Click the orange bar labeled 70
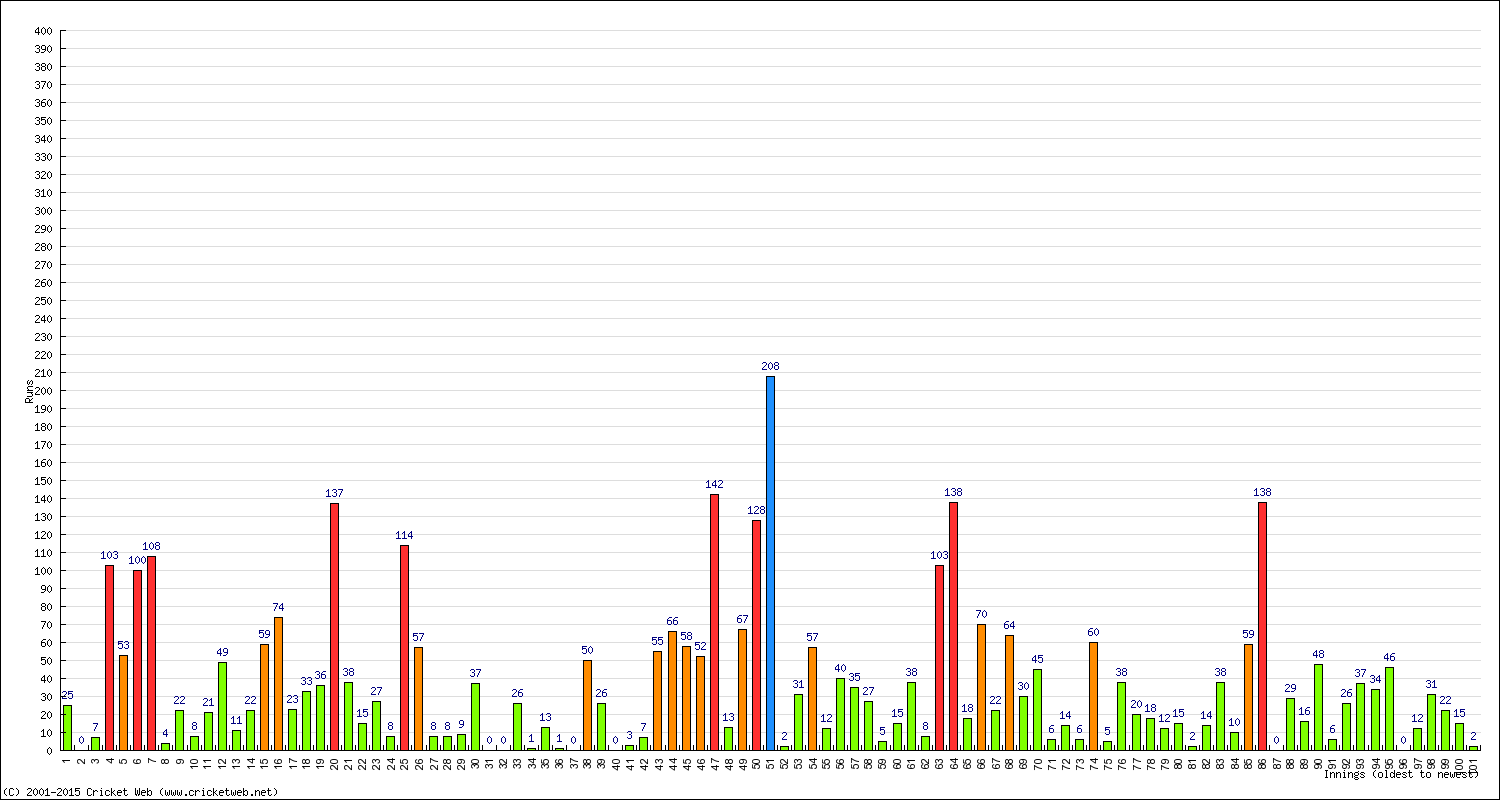1500x800 pixels. [x=981, y=687]
